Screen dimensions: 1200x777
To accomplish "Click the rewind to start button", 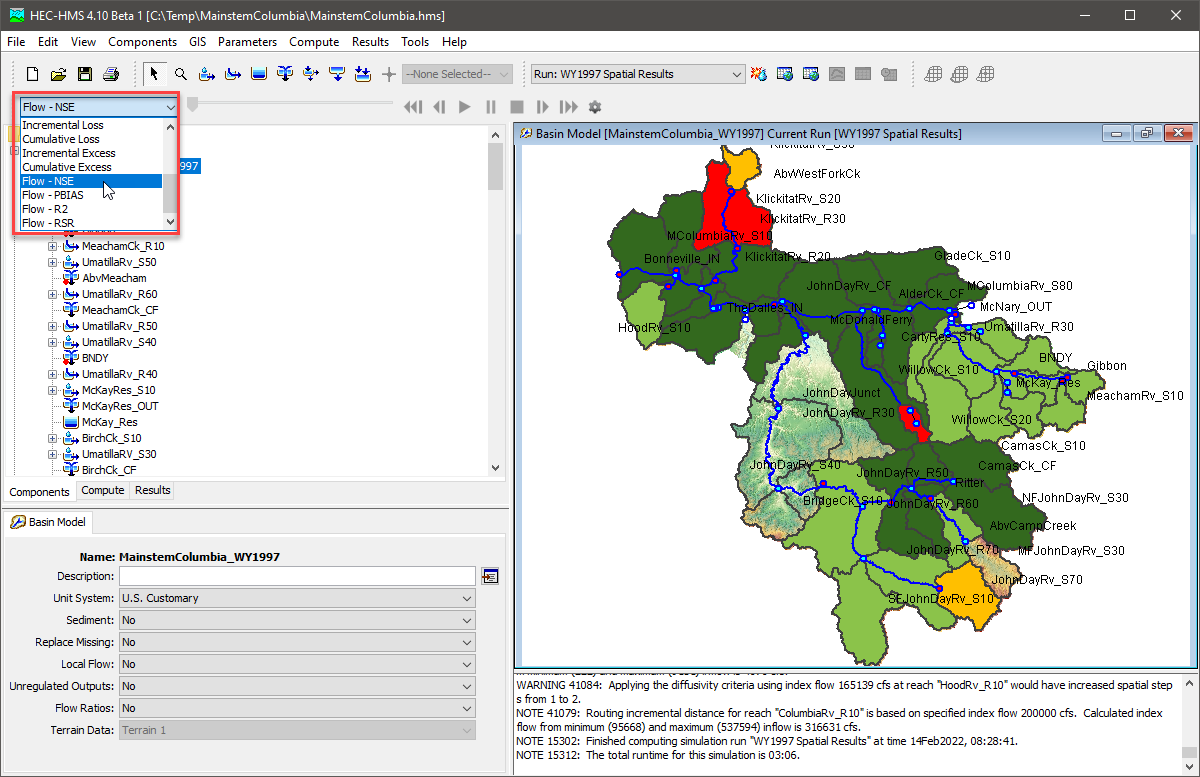I will 413,107.
